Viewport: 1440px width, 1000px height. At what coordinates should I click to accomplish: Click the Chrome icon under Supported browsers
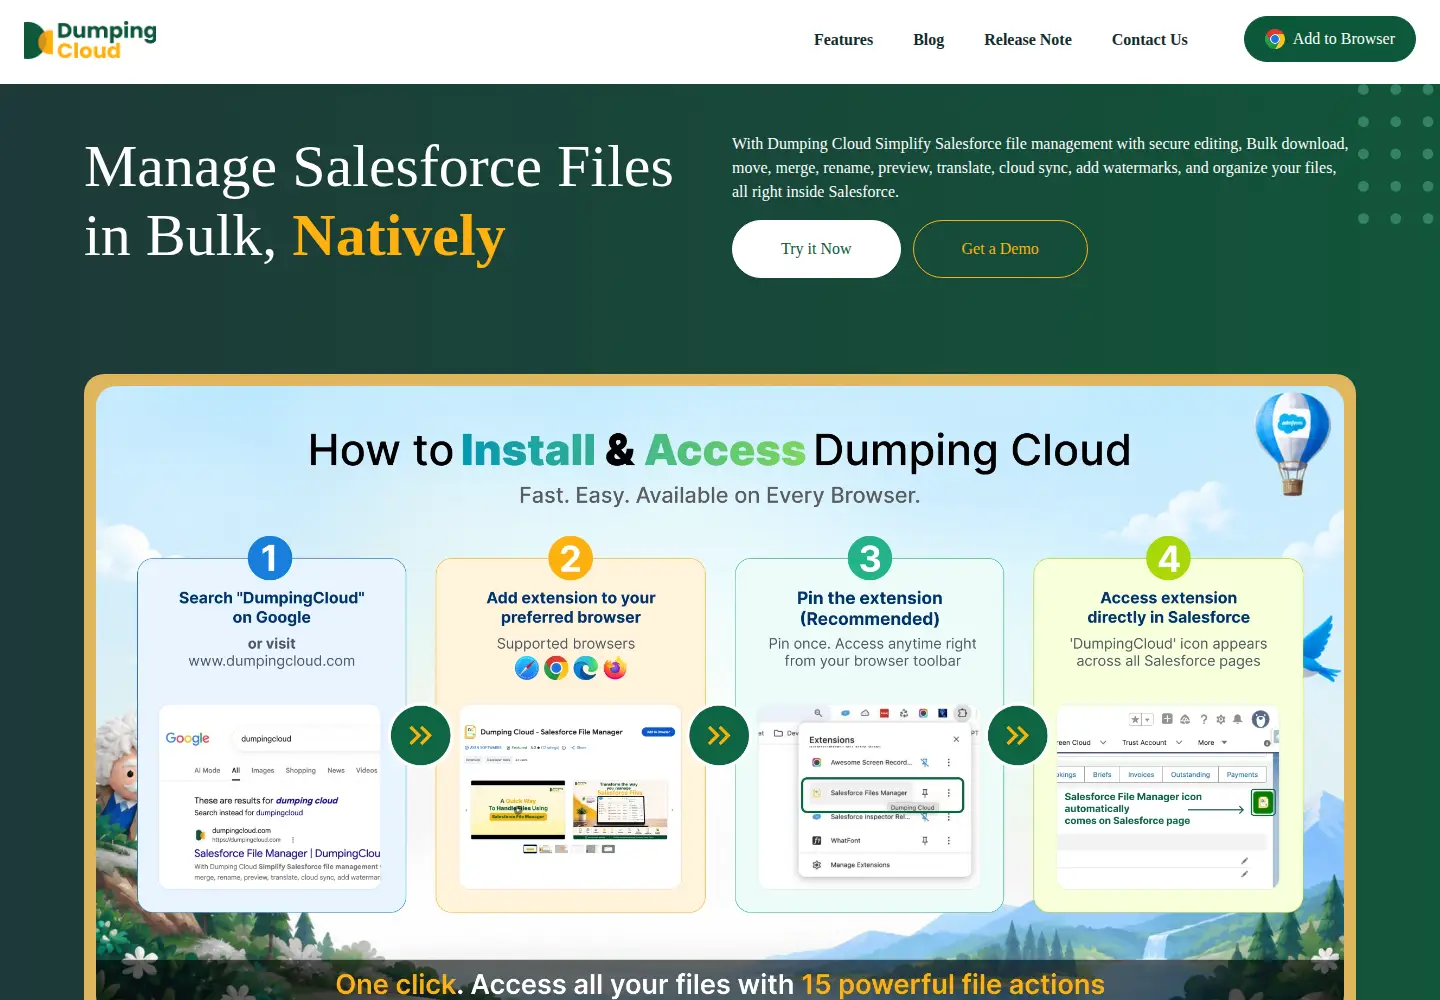tap(556, 668)
